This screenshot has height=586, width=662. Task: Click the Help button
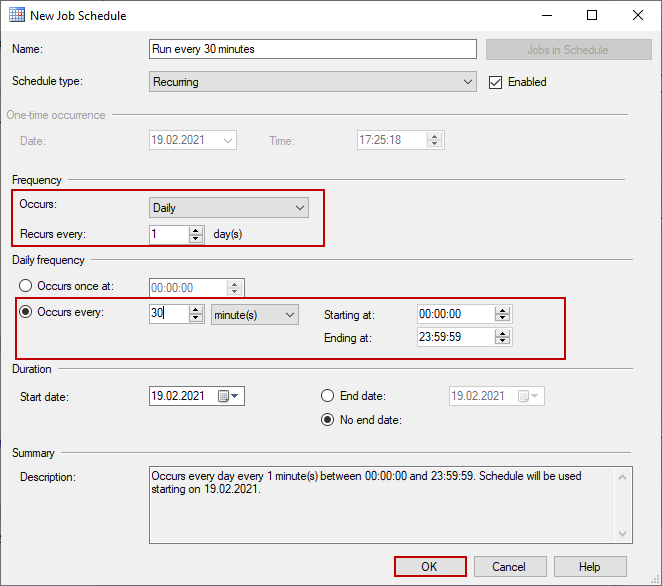590,567
